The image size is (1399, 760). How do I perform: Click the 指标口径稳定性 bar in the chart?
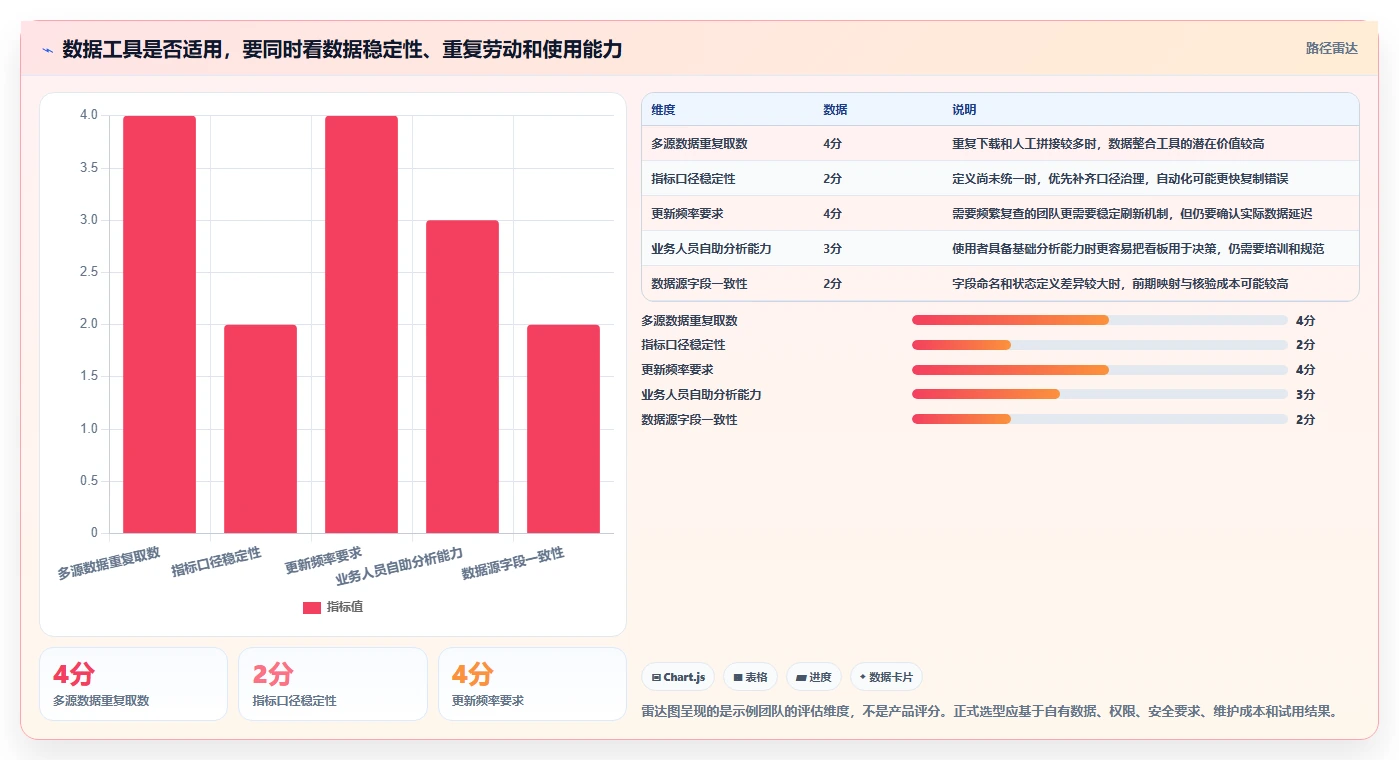pos(260,429)
